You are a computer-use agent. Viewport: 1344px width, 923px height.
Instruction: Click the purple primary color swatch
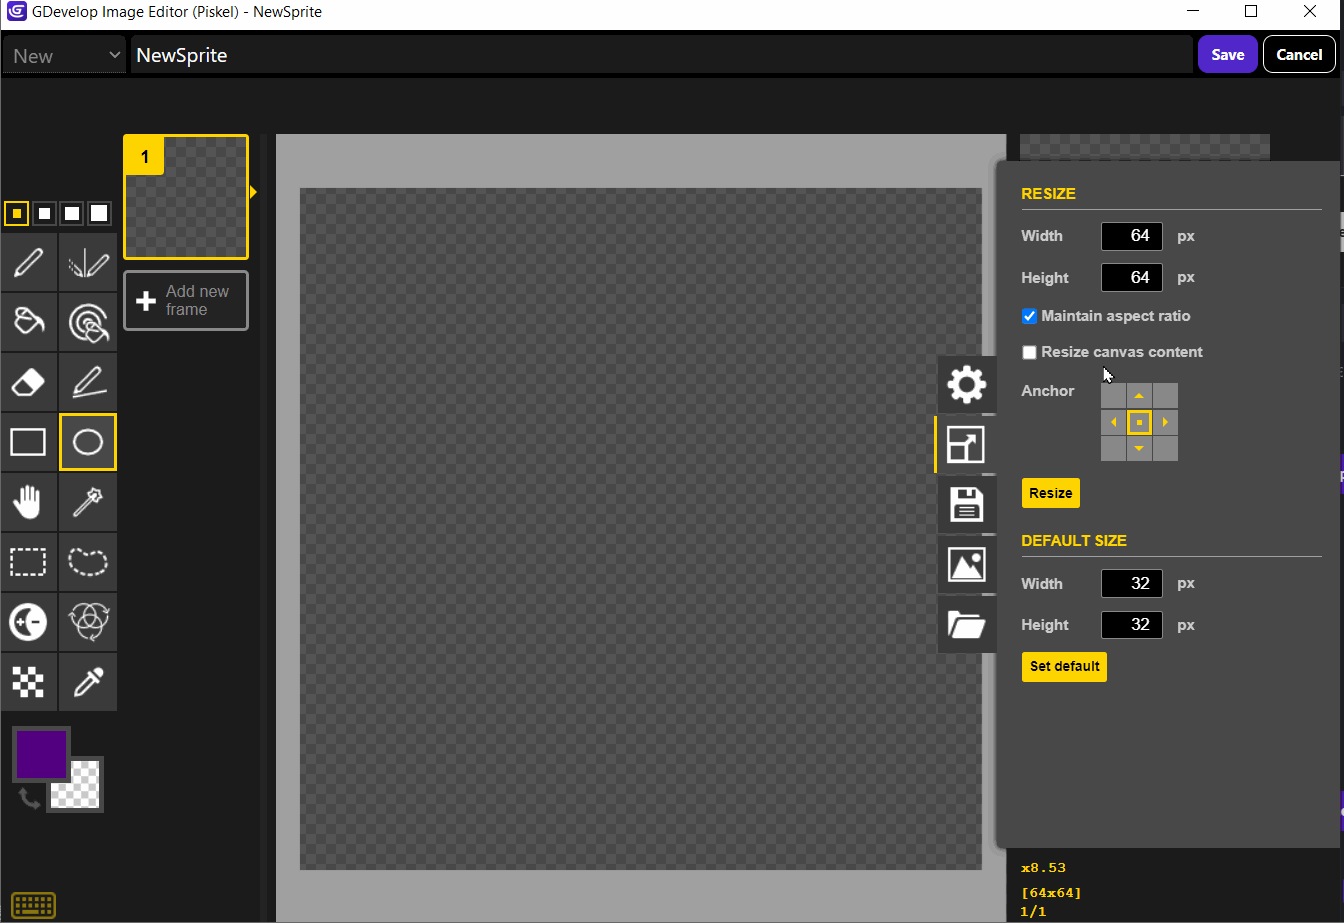pyautogui.click(x=41, y=754)
